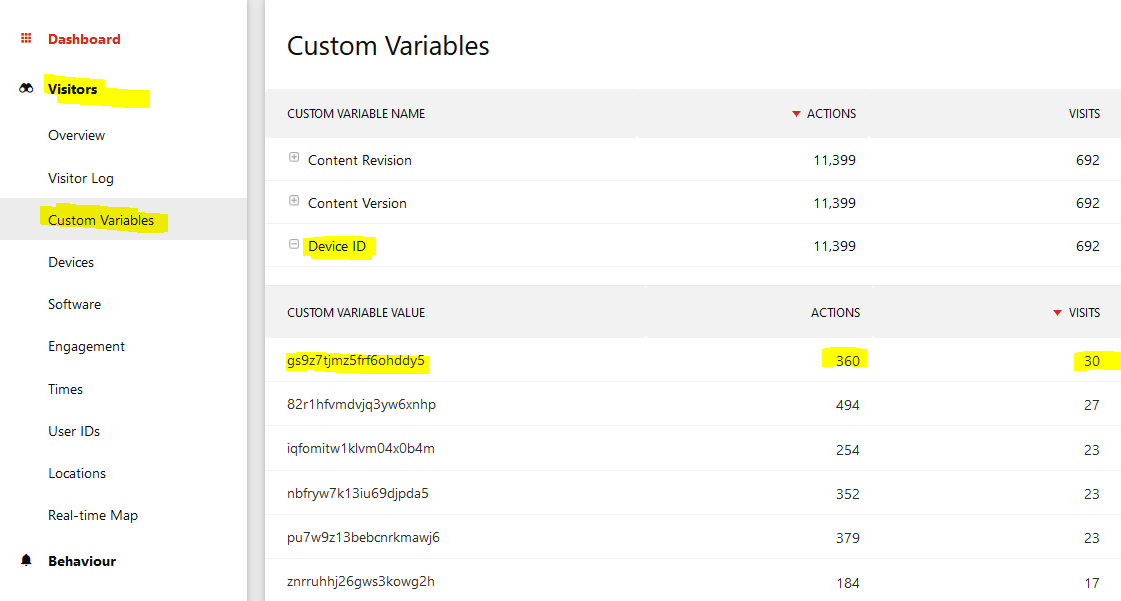This screenshot has height=601, width=1121.
Task: Click visits count 27
Action: coord(1092,405)
